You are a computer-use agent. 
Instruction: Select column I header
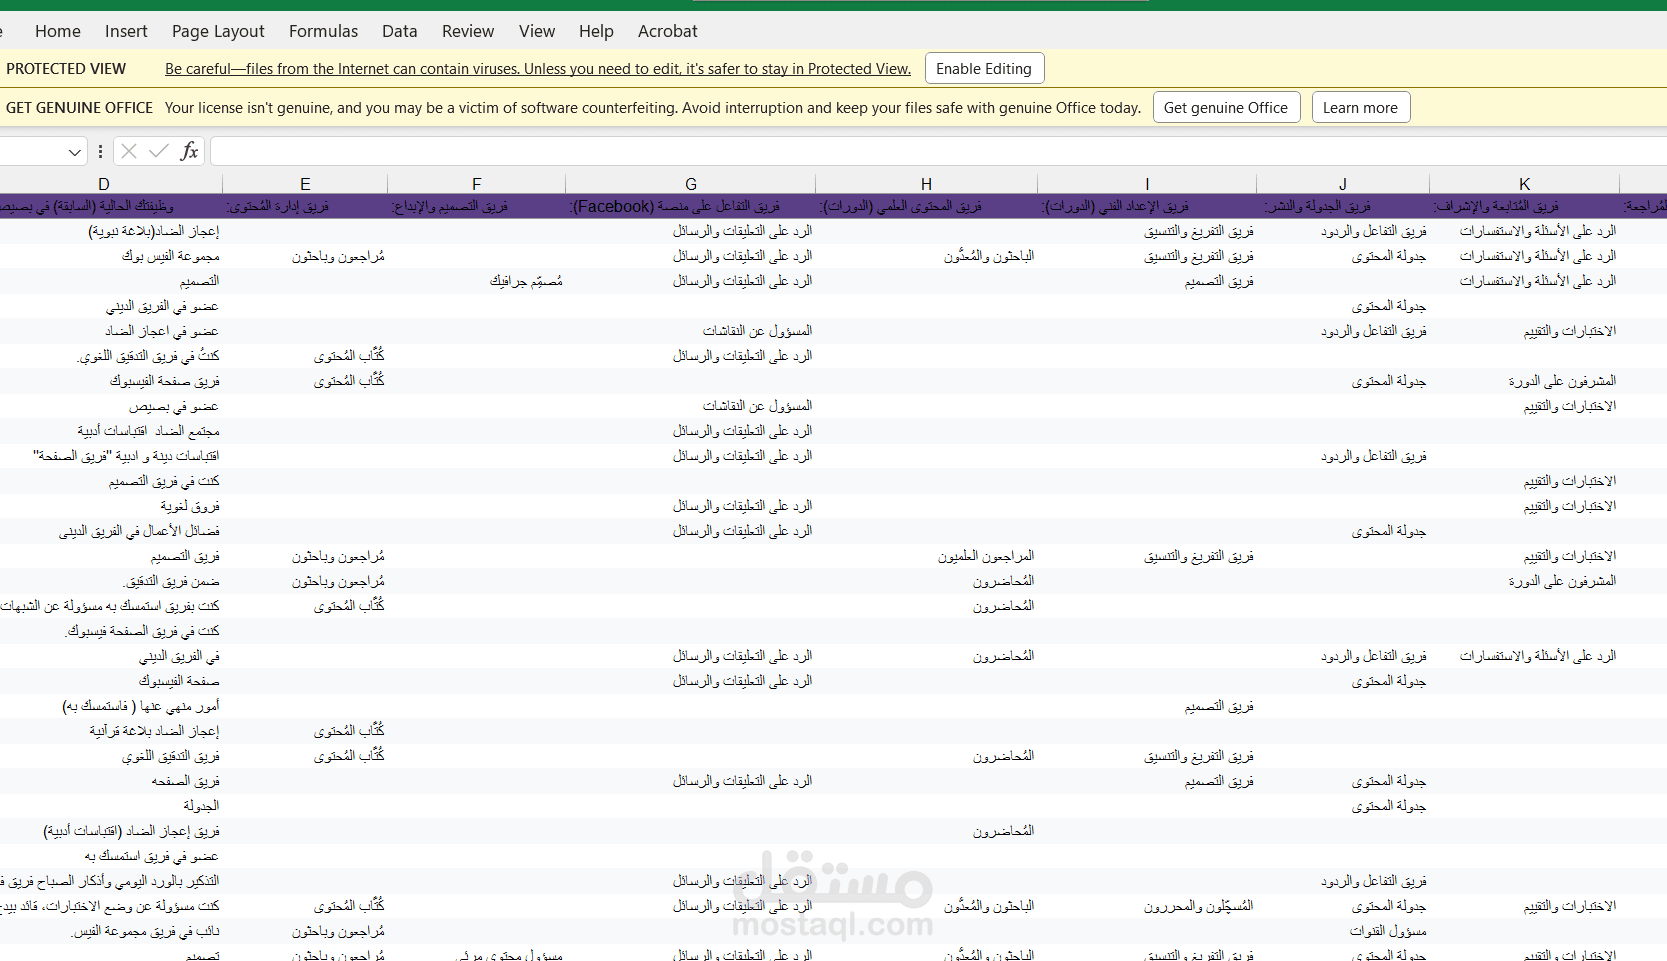1147,184
